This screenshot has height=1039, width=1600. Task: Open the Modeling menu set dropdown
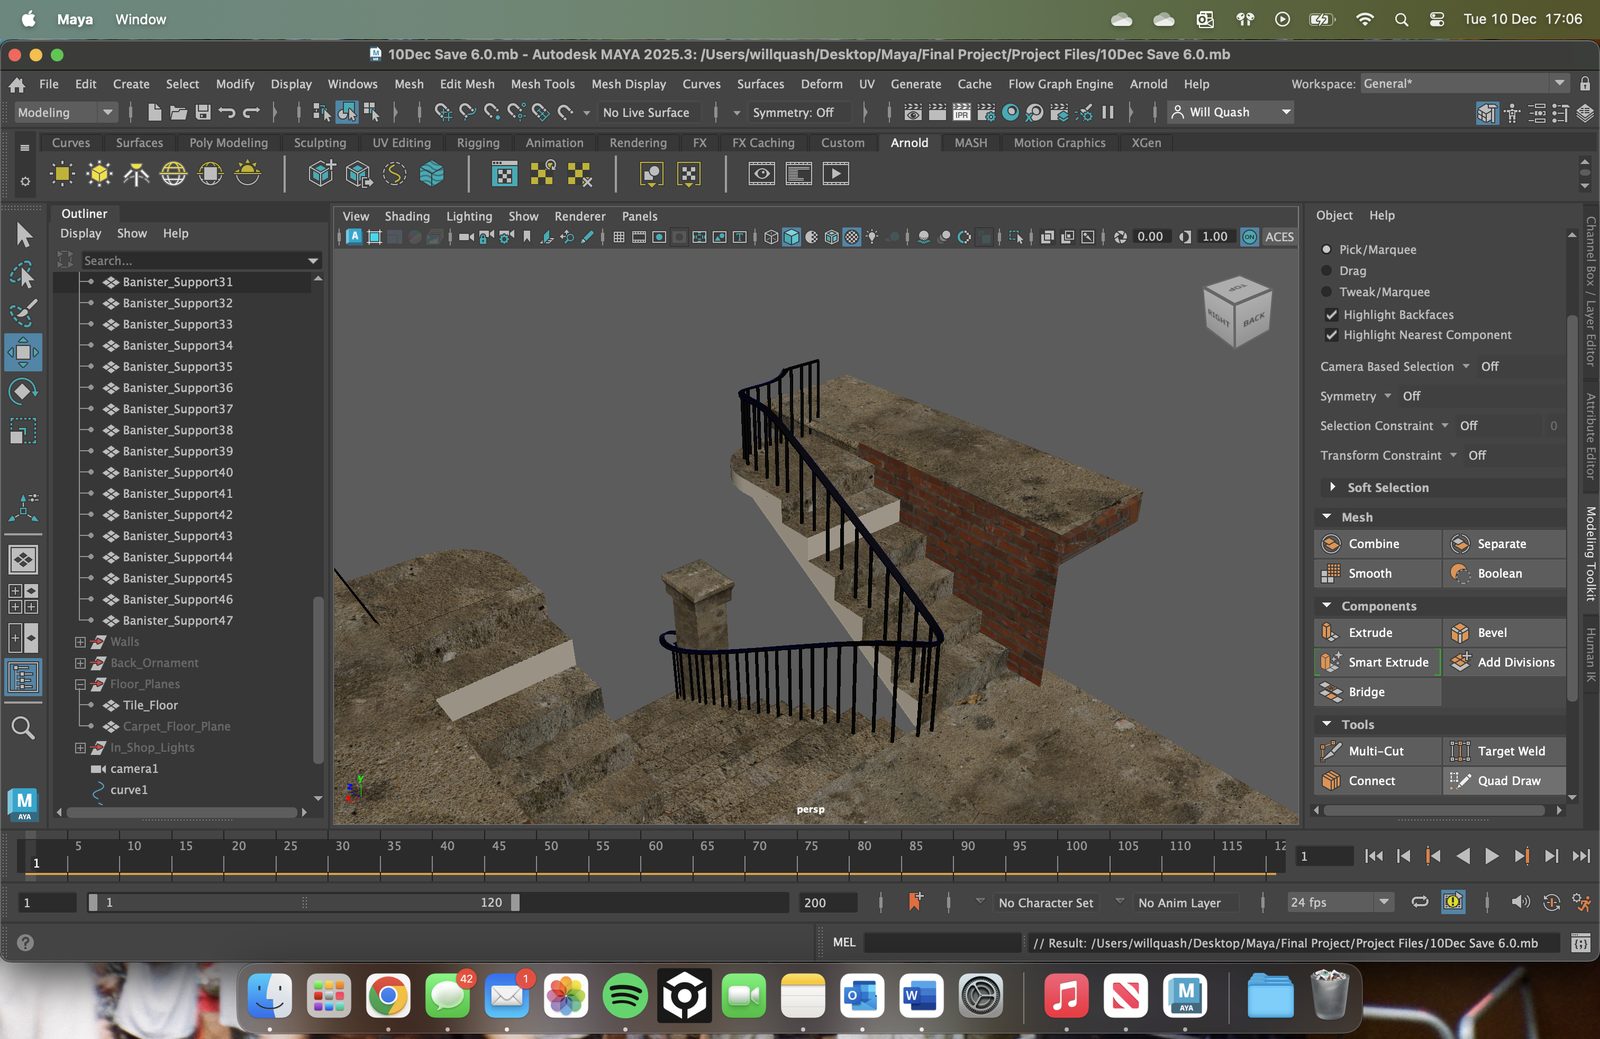pyautogui.click(x=66, y=113)
